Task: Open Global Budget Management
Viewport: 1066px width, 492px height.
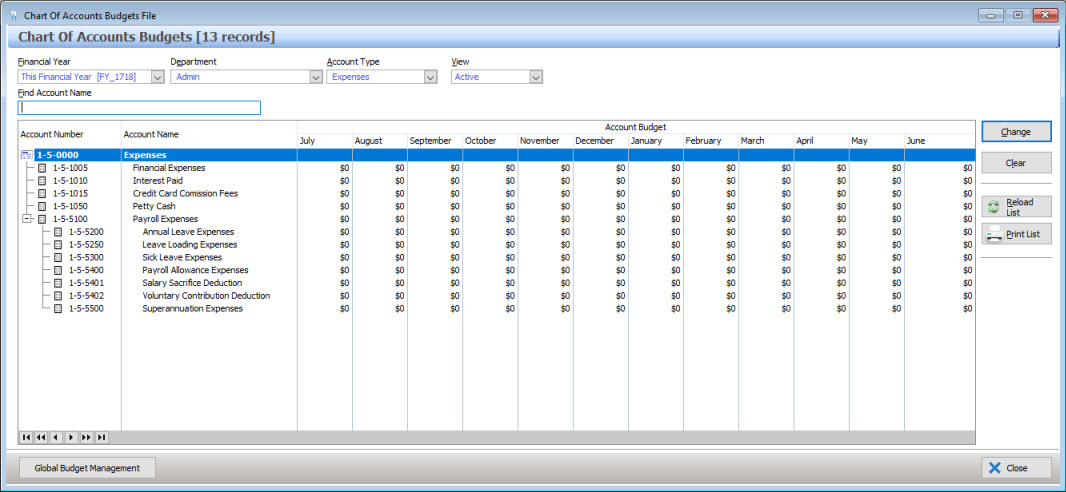Action: pos(87,468)
